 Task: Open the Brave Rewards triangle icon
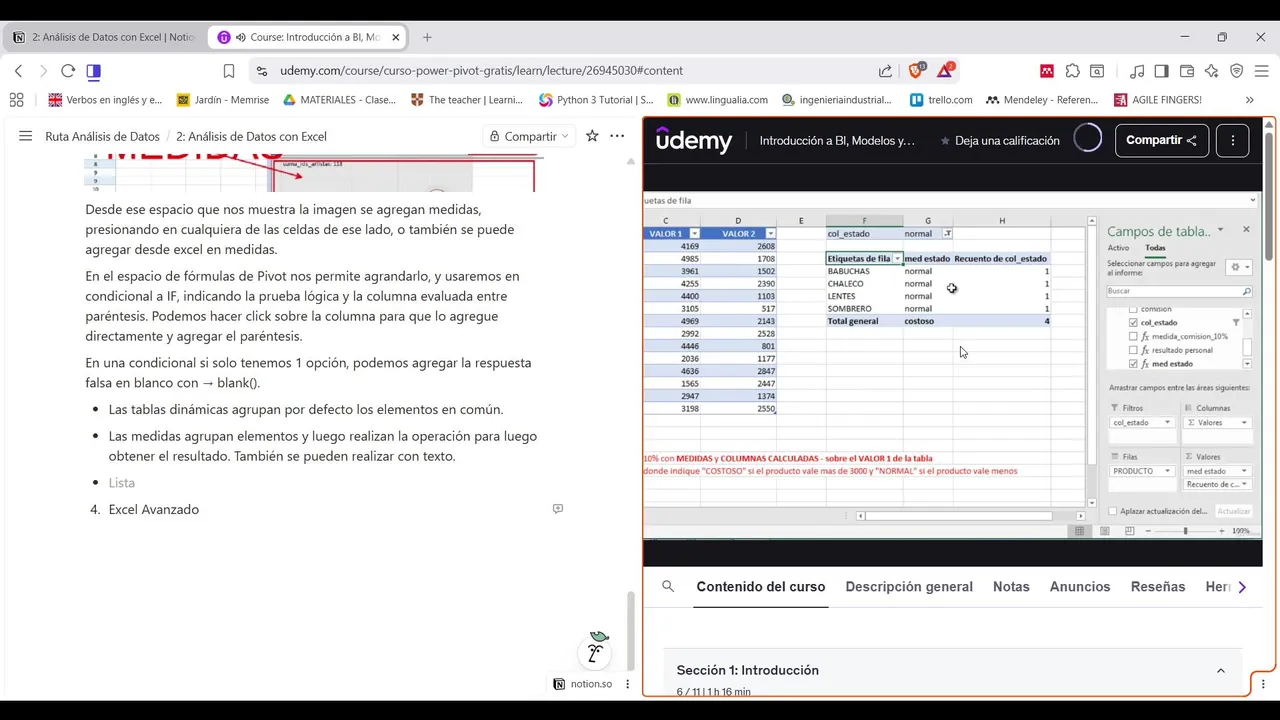tap(945, 70)
